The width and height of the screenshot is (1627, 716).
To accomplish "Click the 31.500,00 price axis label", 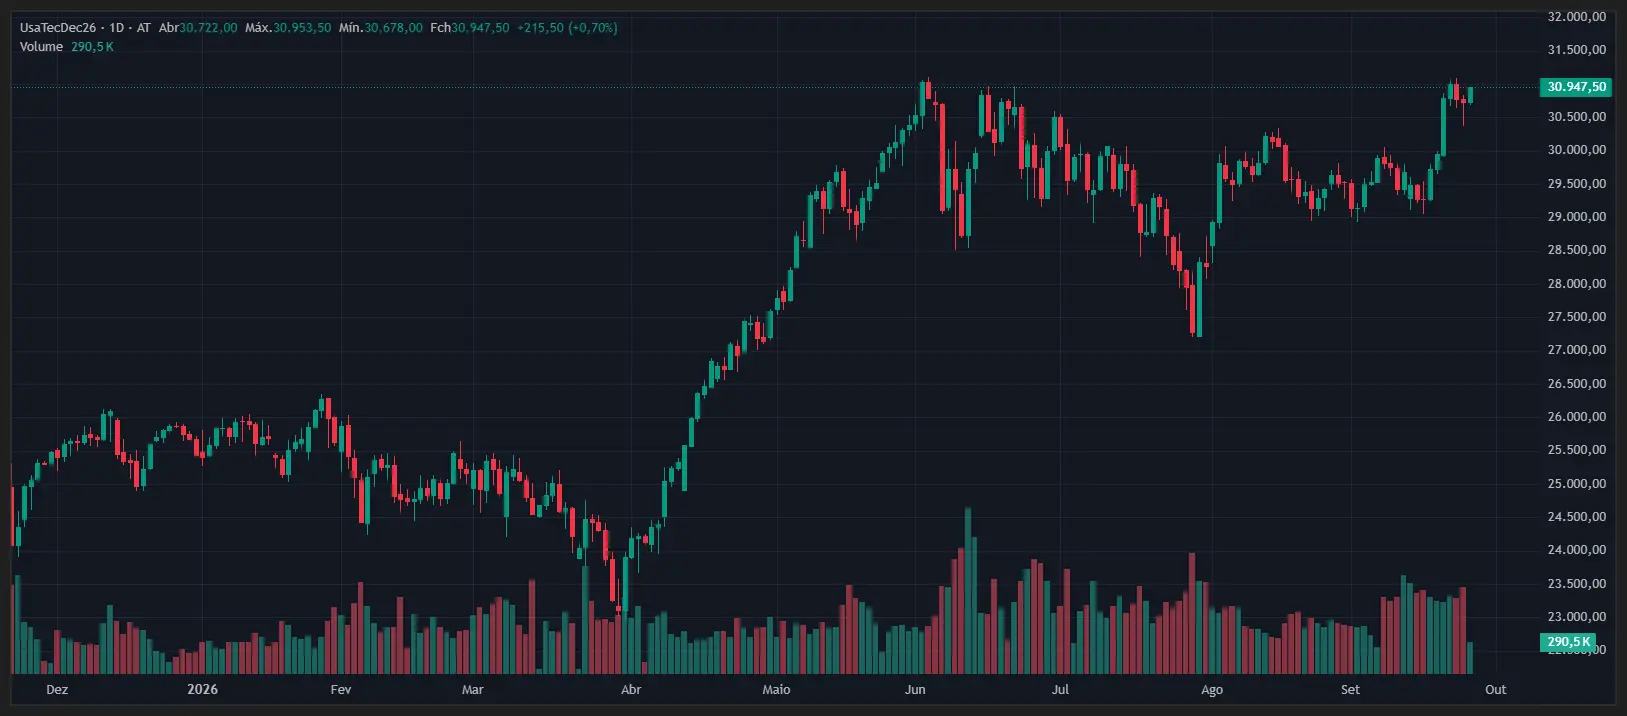I will [x=1577, y=50].
